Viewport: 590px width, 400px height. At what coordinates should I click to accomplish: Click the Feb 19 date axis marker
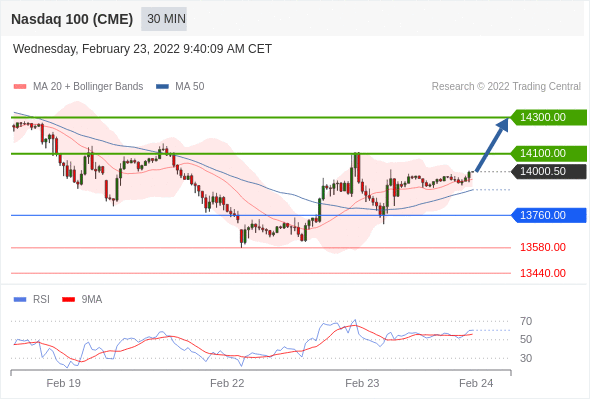click(63, 383)
